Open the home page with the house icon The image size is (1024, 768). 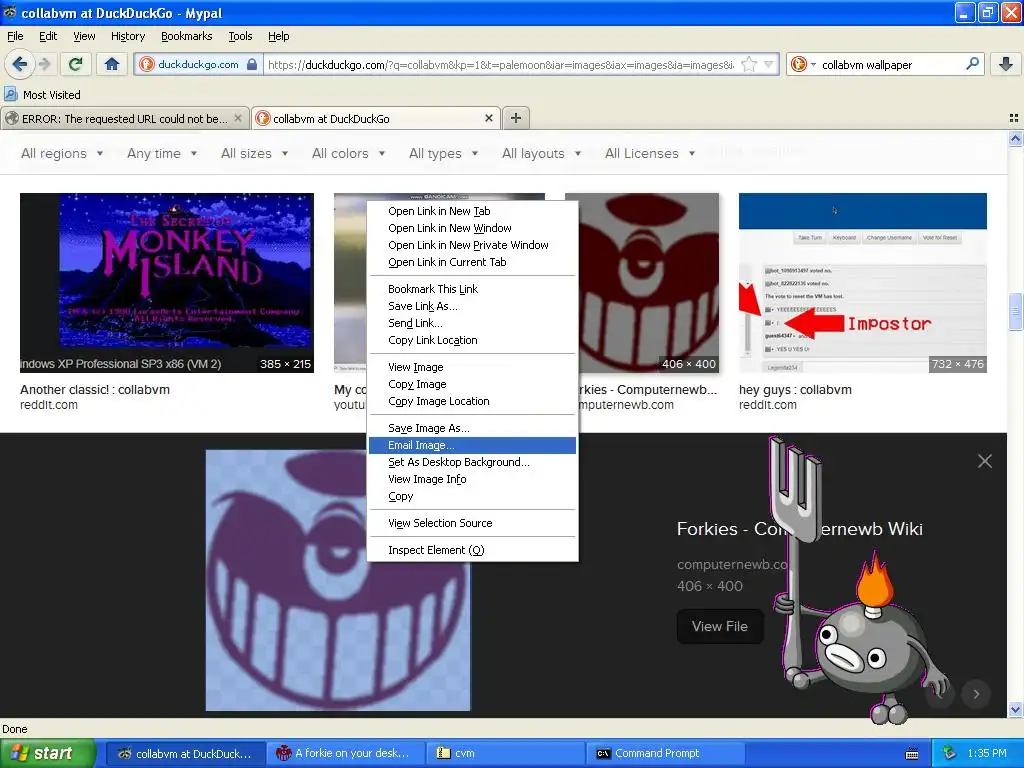(112, 64)
